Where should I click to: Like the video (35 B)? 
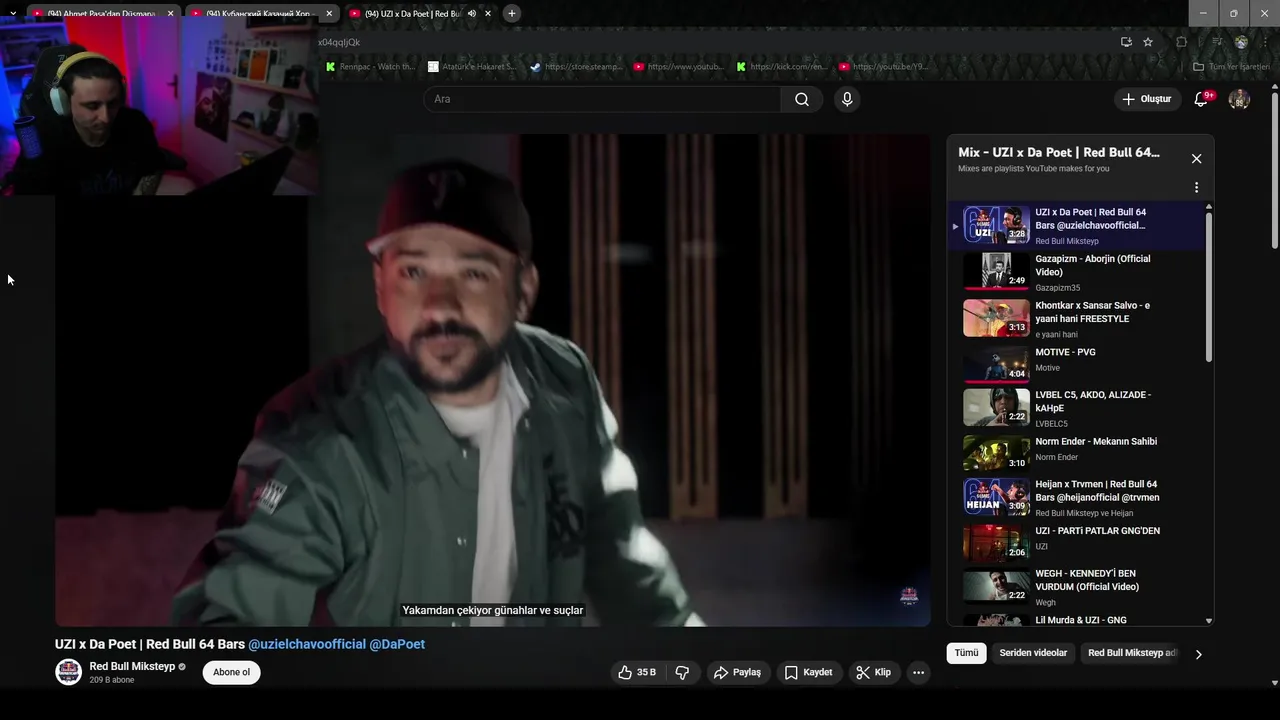coord(637,672)
